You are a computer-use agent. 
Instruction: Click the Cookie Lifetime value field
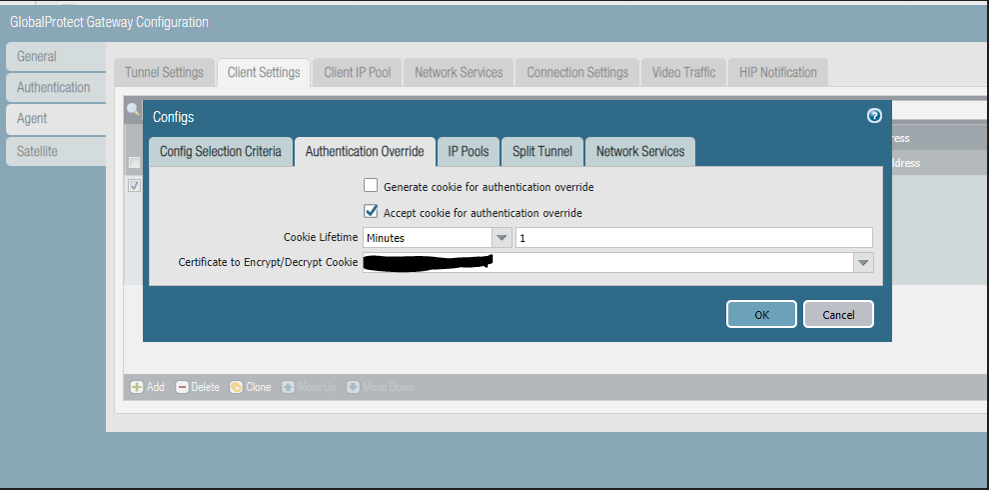point(694,238)
